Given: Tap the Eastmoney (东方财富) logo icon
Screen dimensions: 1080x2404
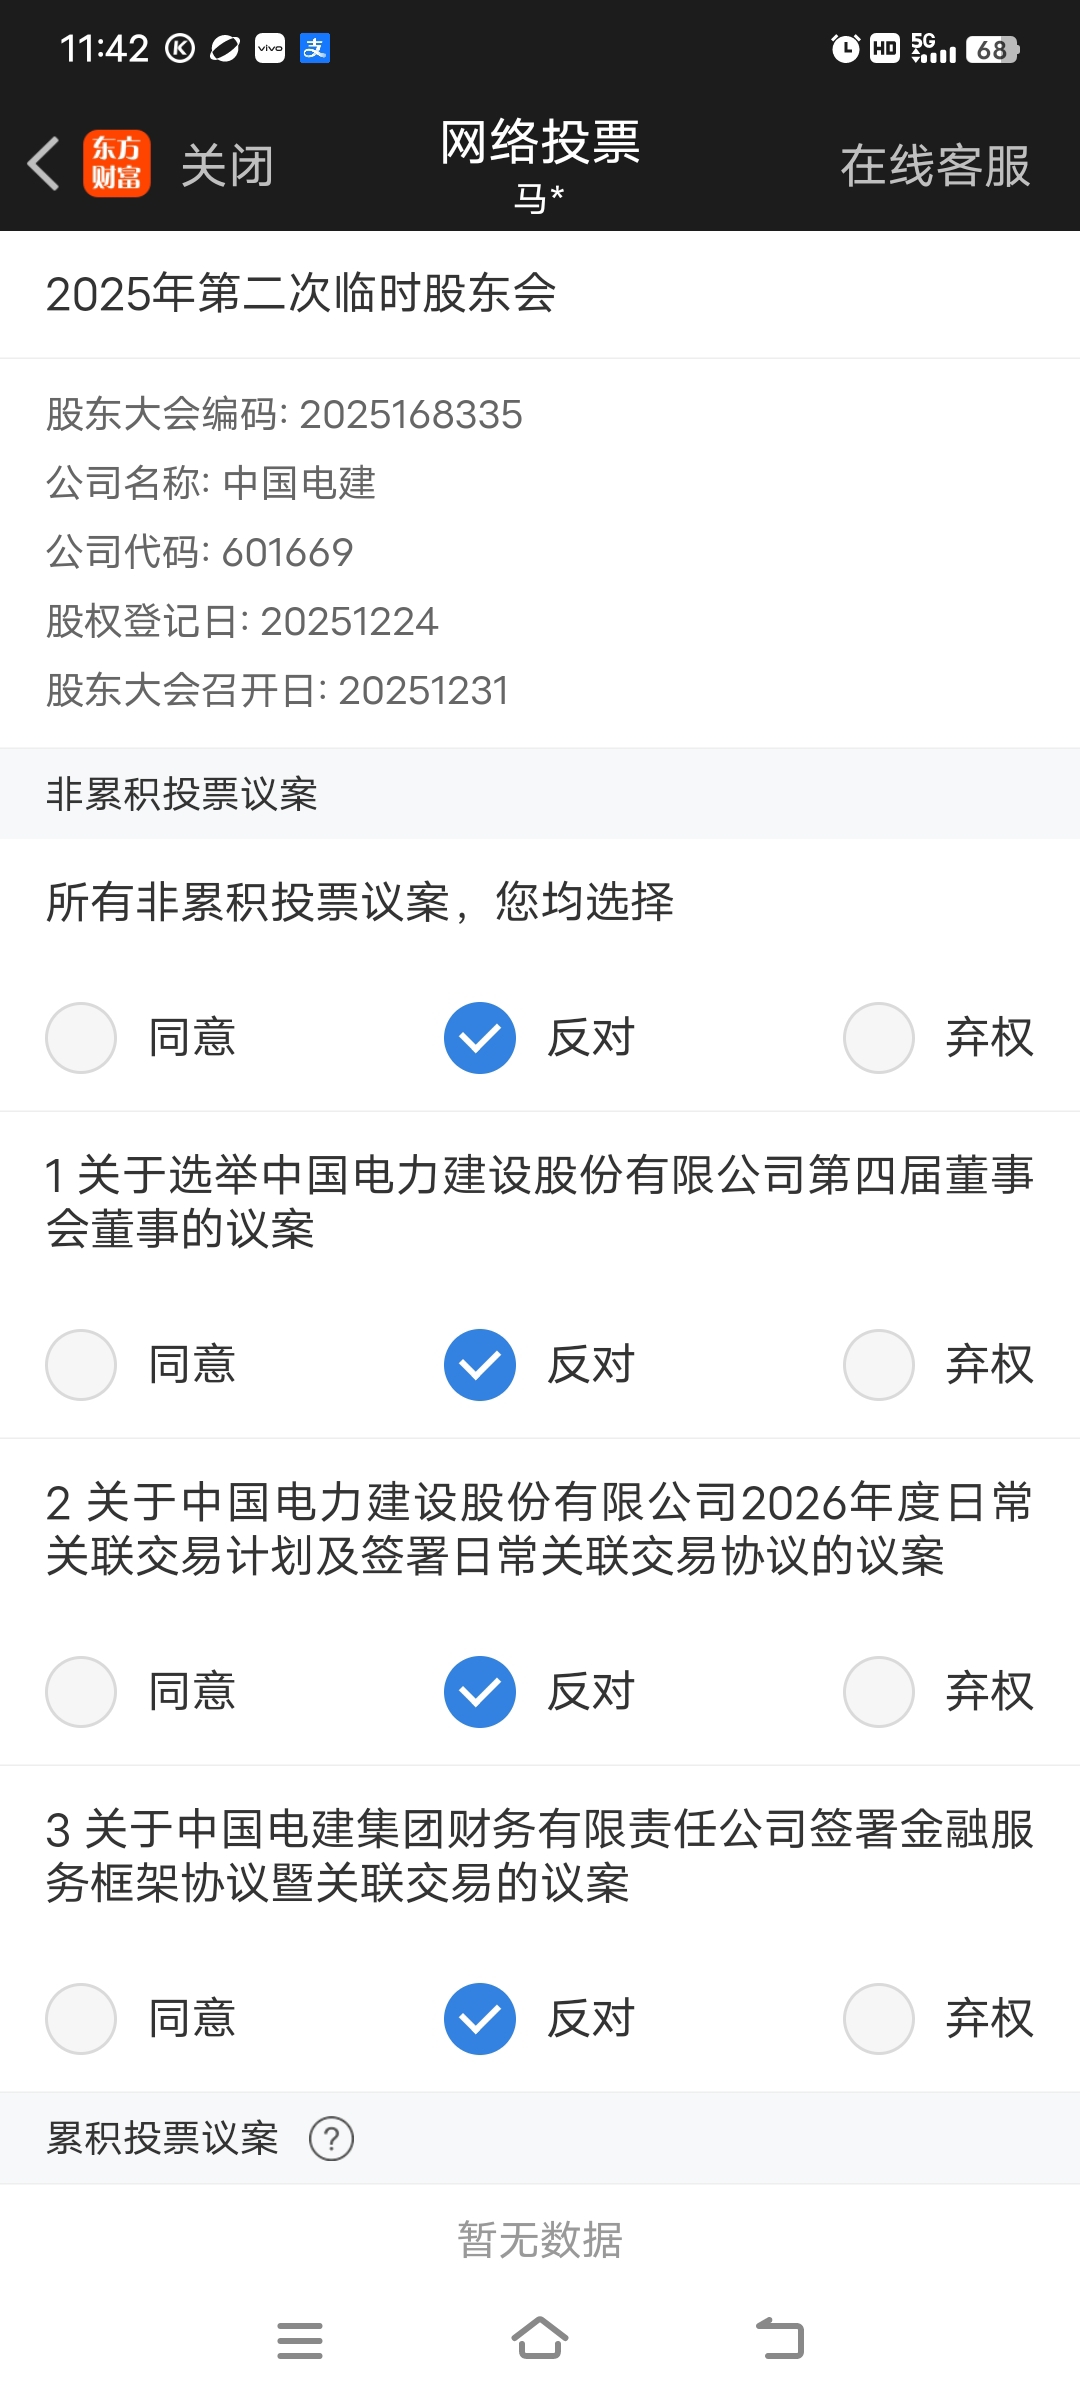Looking at the screenshot, I should [116, 164].
